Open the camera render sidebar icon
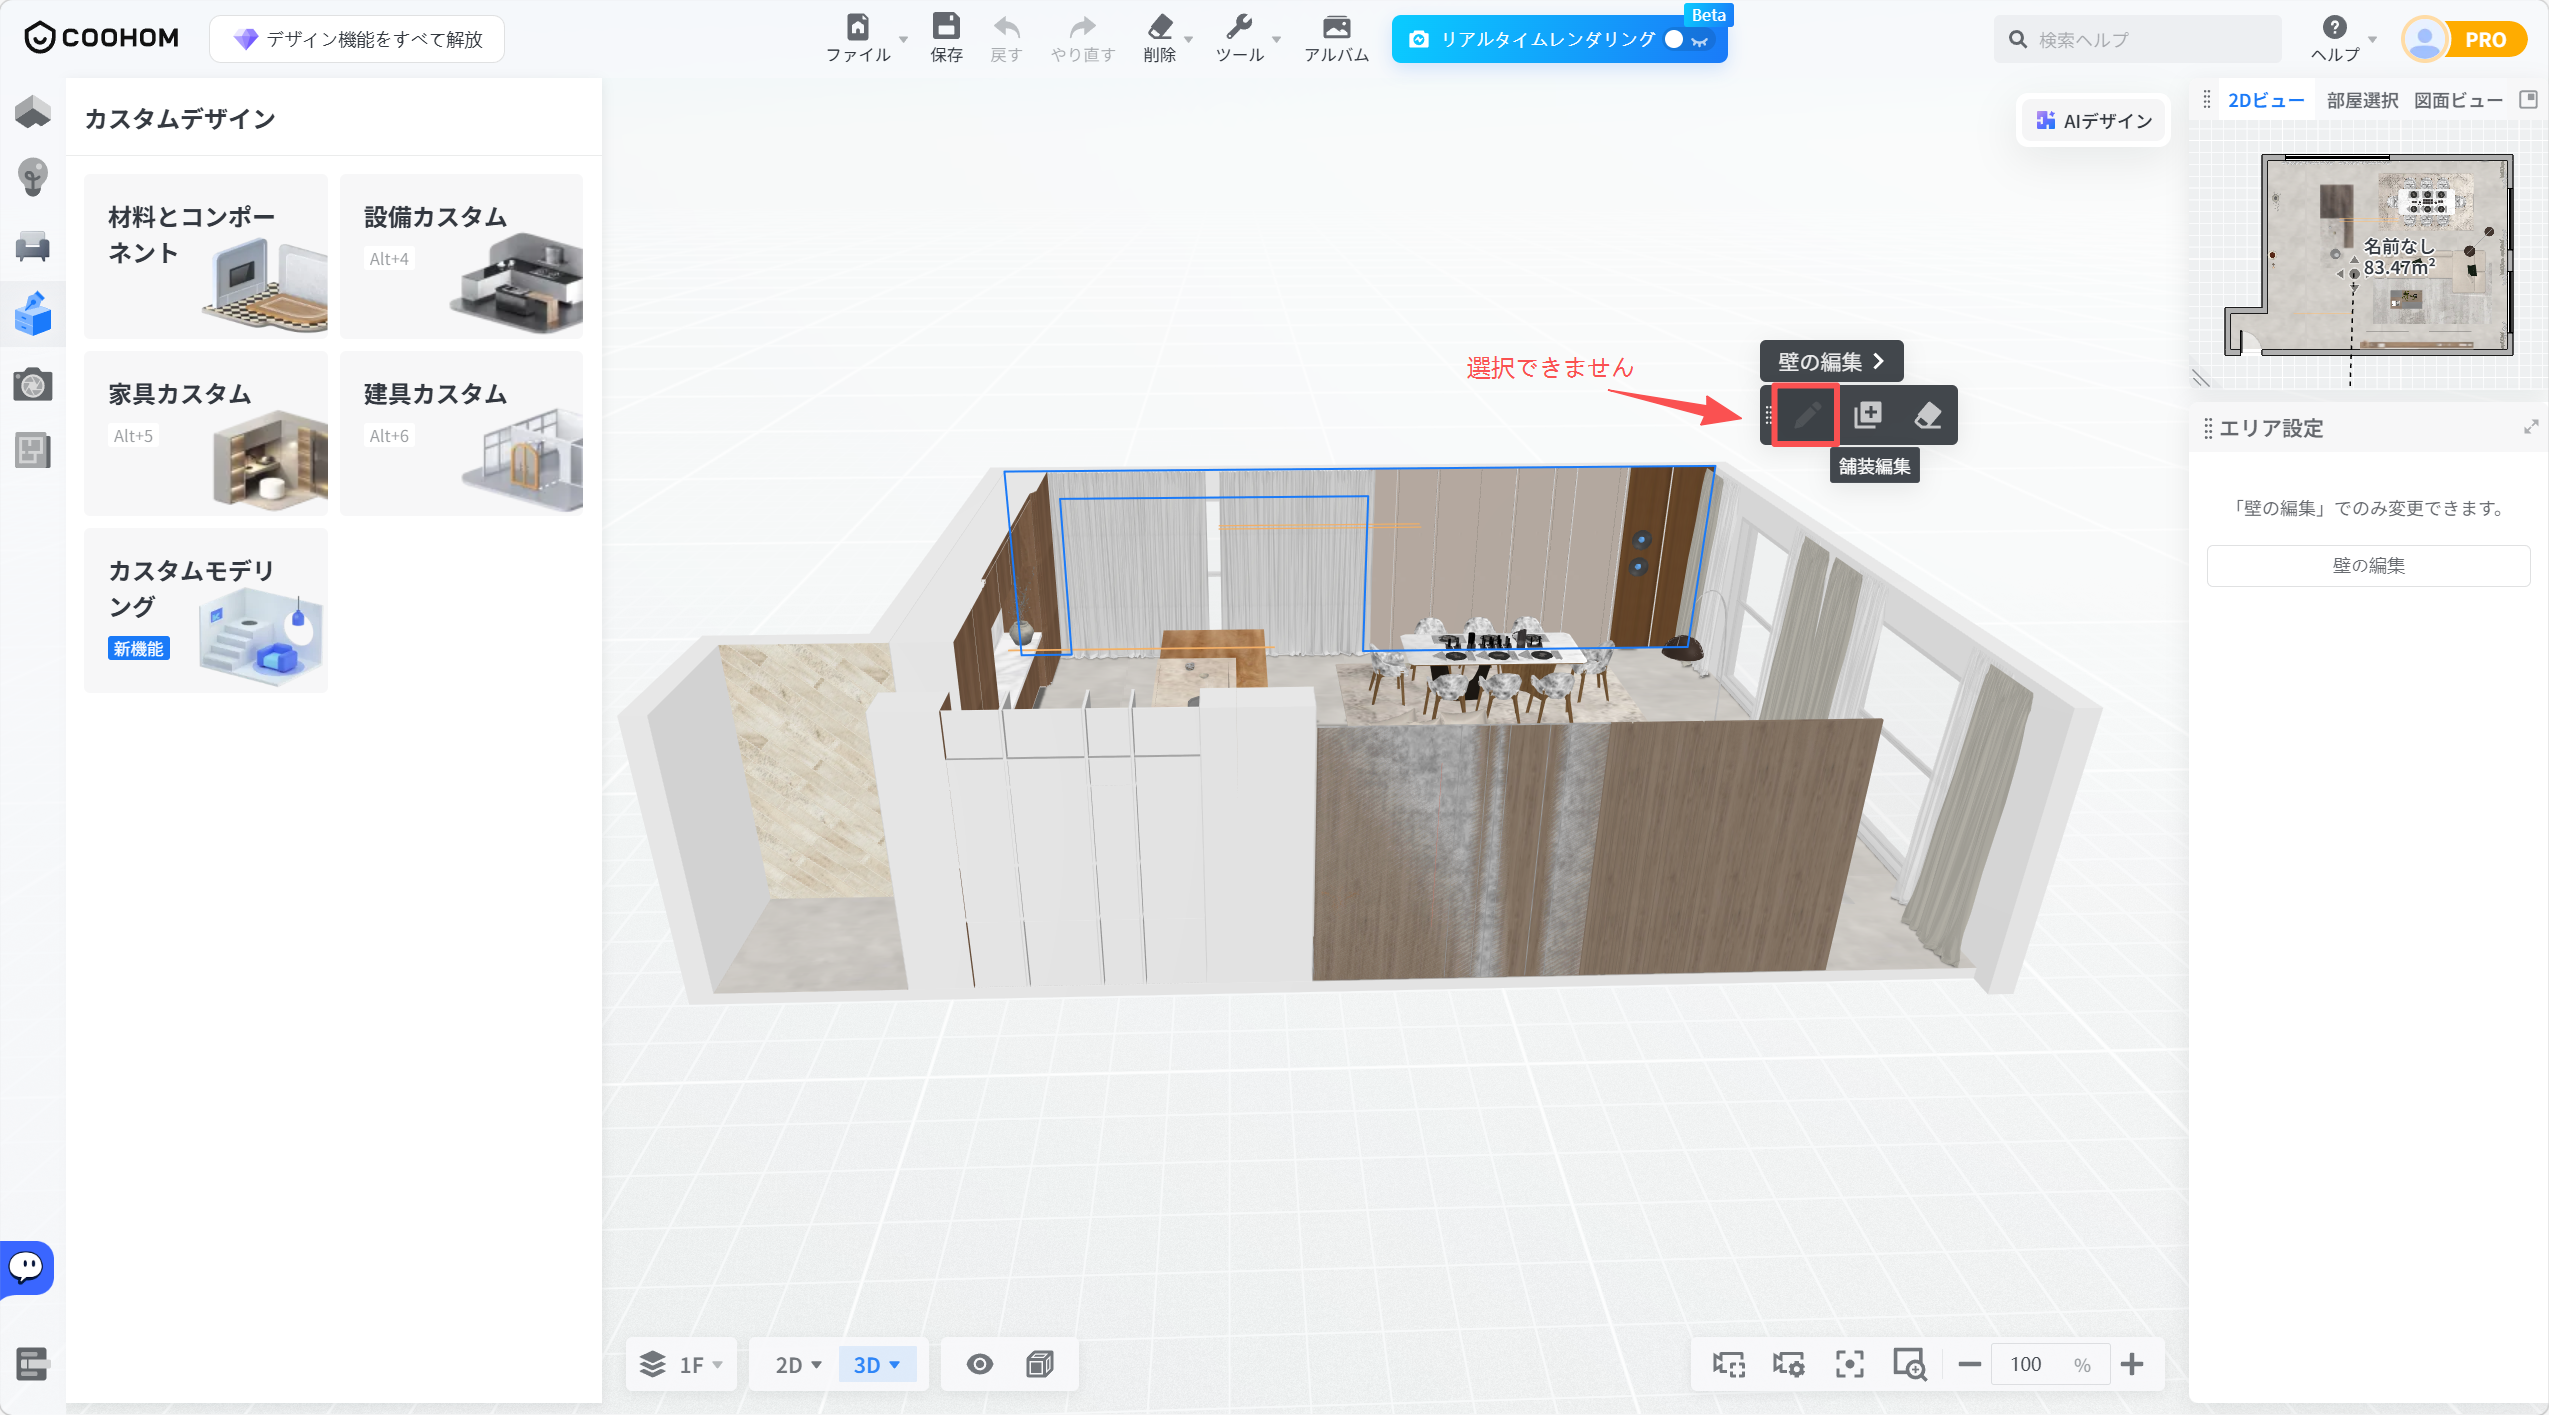This screenshot has height=1415, width=2549. tap(33, 384)
